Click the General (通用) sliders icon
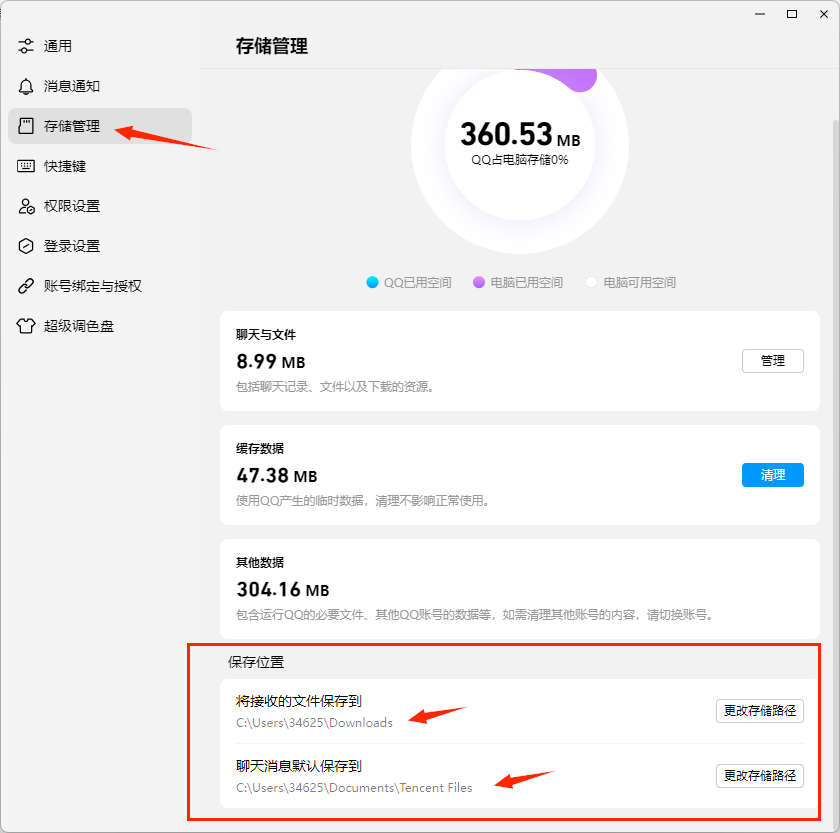This screenshot has height=833, width=840. coord(26,46)
